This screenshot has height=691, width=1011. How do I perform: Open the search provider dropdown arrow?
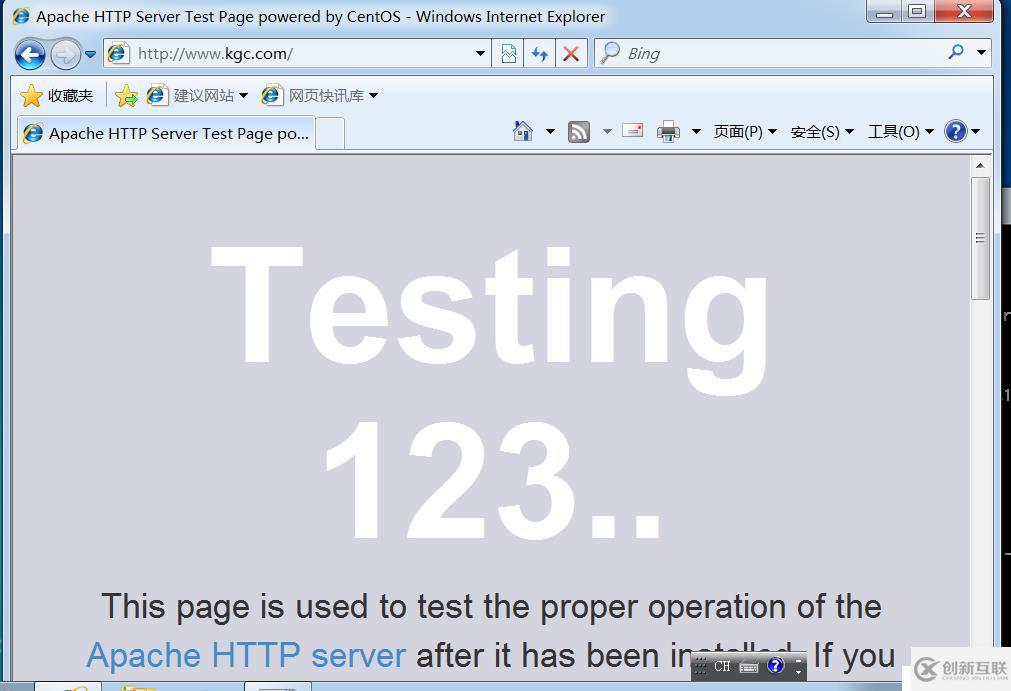(981, 52)
